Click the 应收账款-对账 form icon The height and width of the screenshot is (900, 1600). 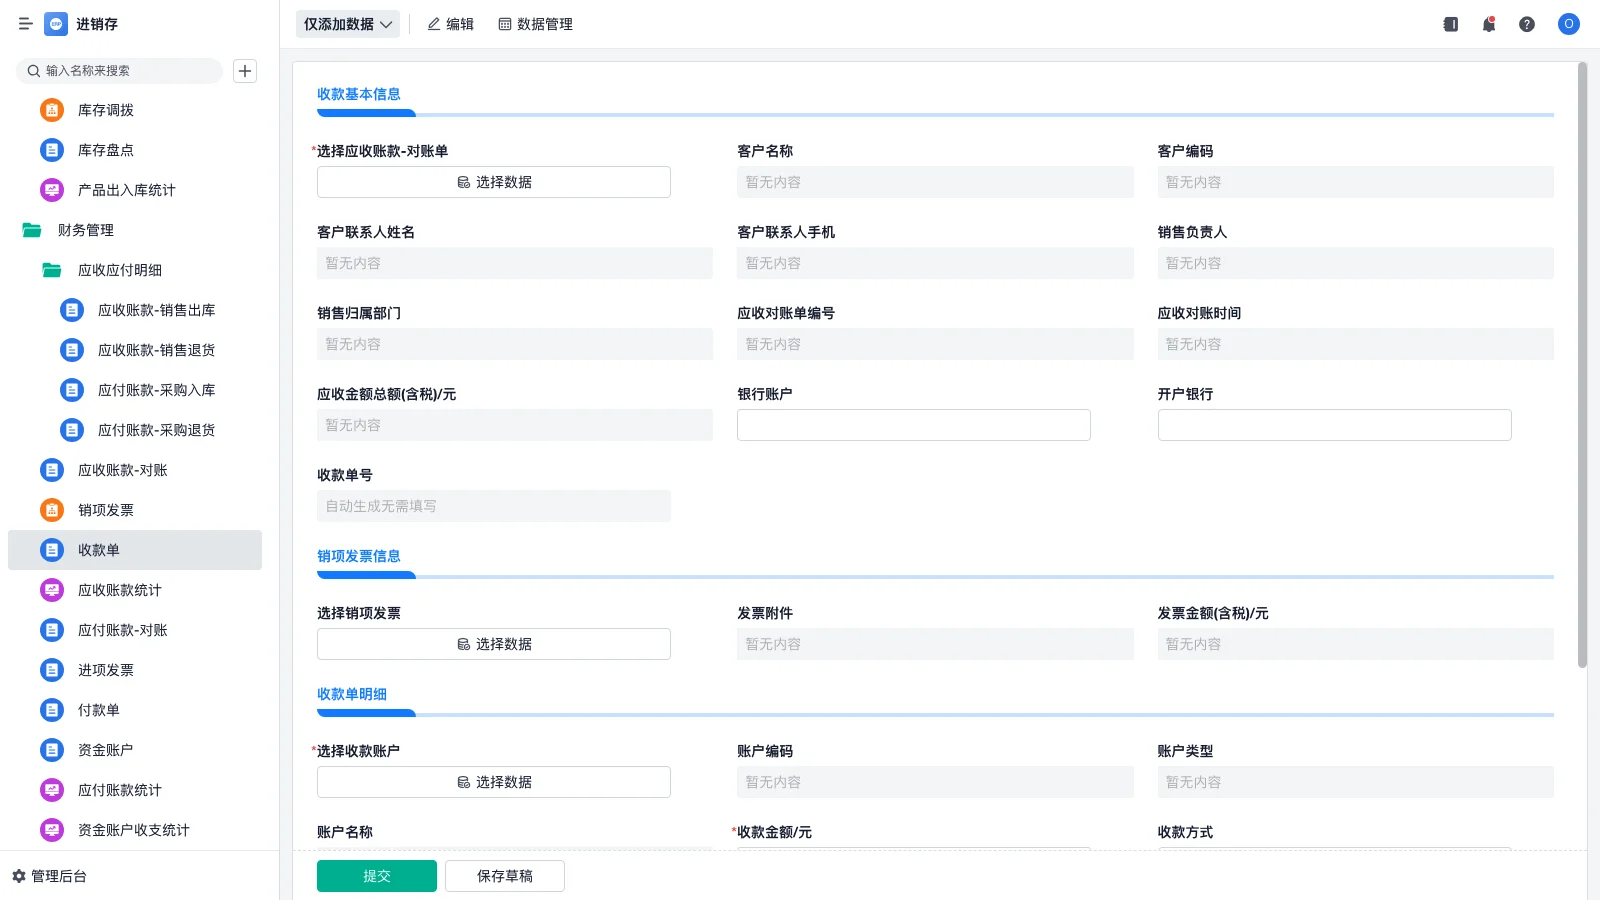click(x=52, y=470)
